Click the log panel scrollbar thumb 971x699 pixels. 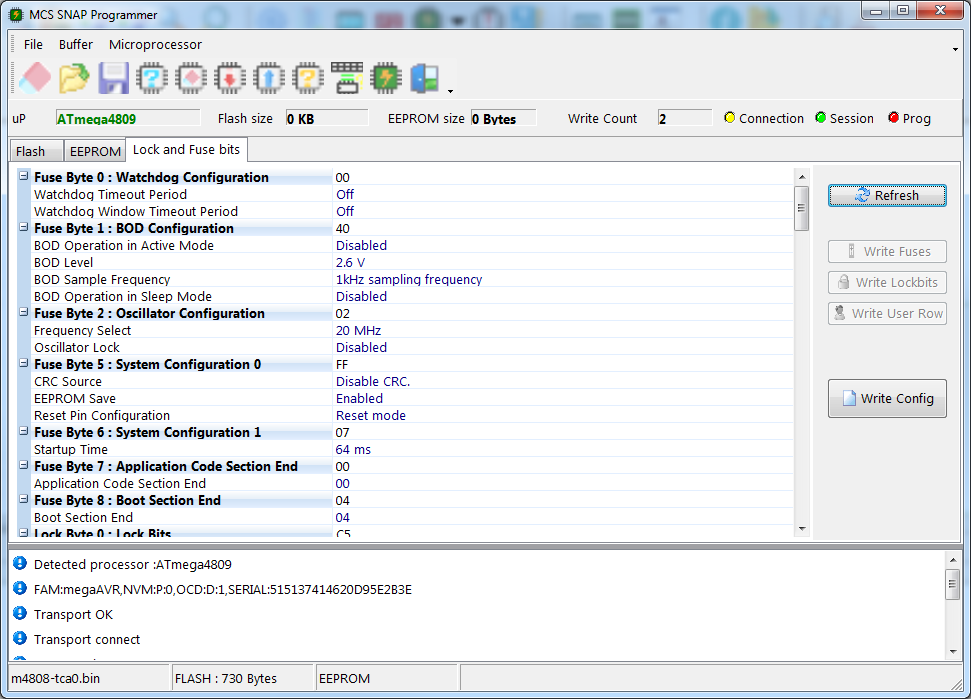coord(952,584)
